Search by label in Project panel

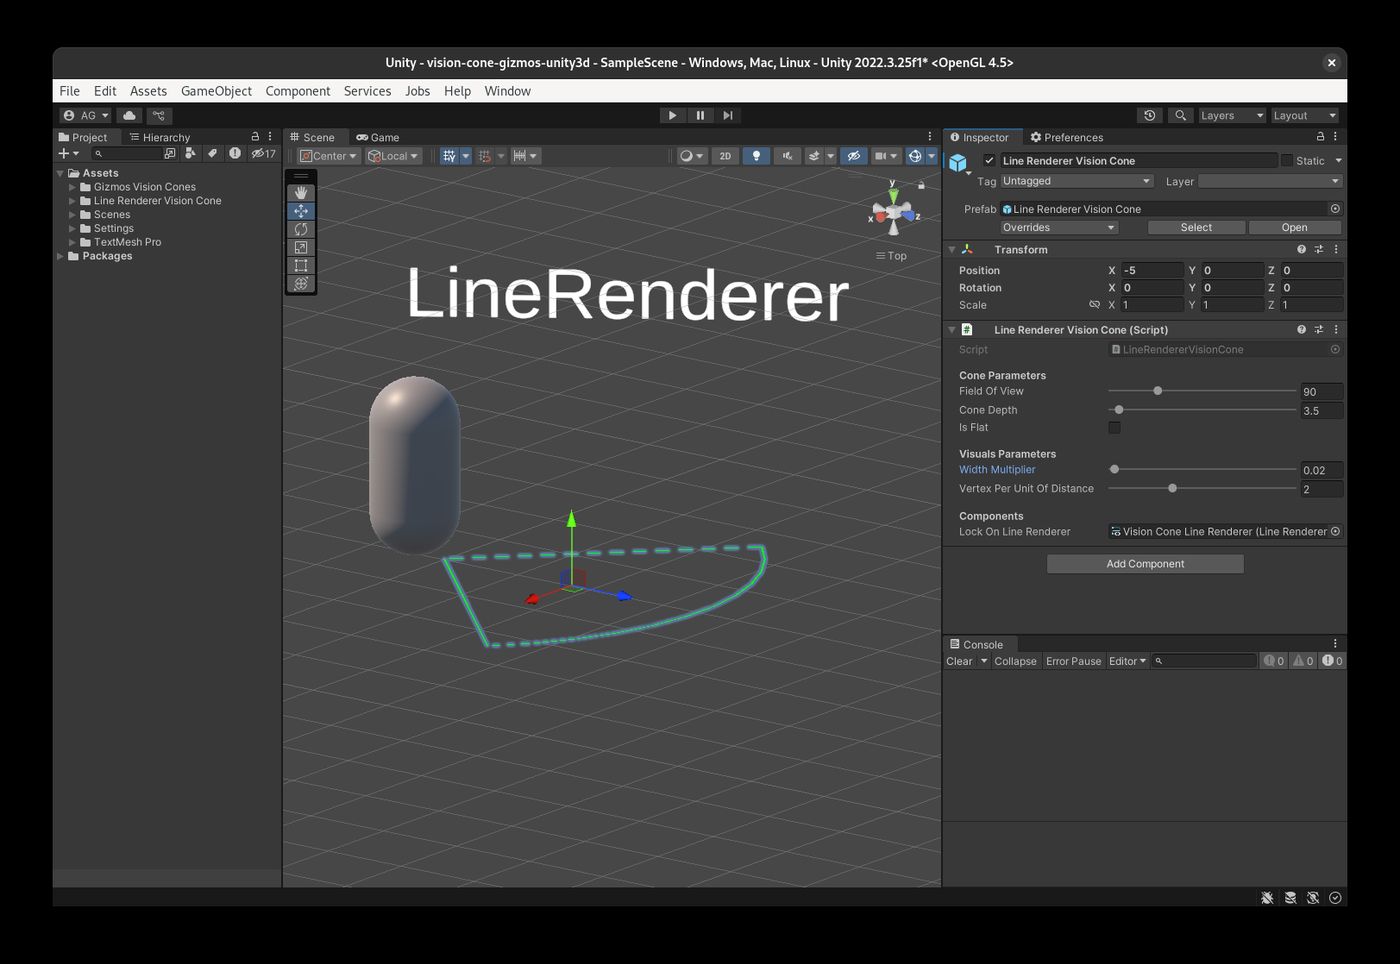click(x=212, y=153)
